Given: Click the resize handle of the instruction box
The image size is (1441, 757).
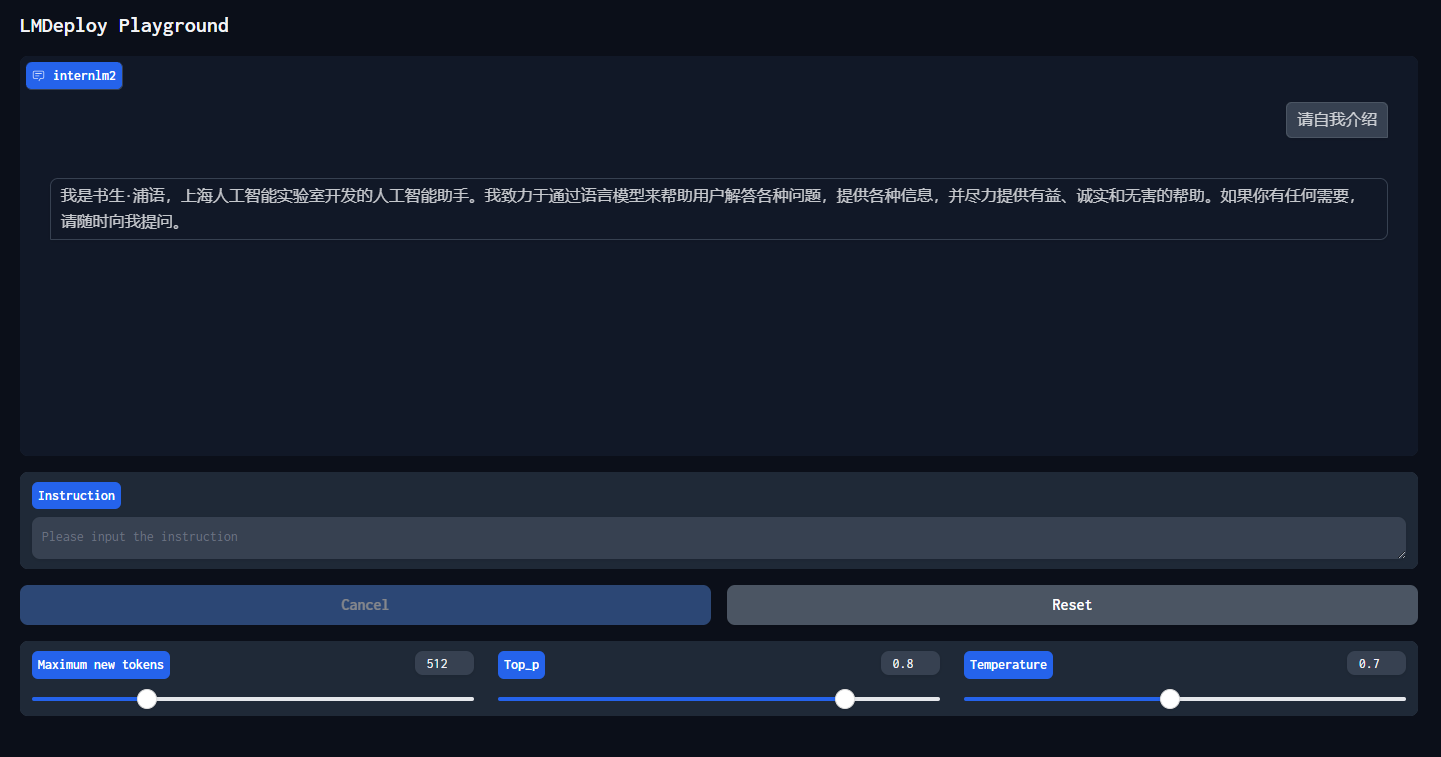Looking at the screenshot, I should pyautogui.click(x=1400, y=553).
